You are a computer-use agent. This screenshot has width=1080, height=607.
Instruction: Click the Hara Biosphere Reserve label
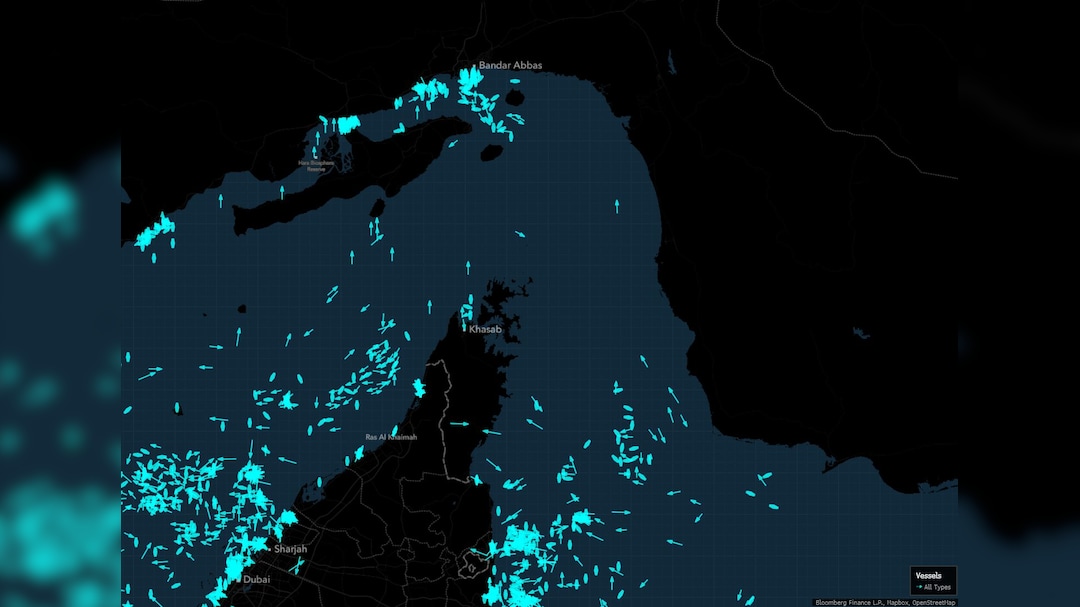click(315, 166)
